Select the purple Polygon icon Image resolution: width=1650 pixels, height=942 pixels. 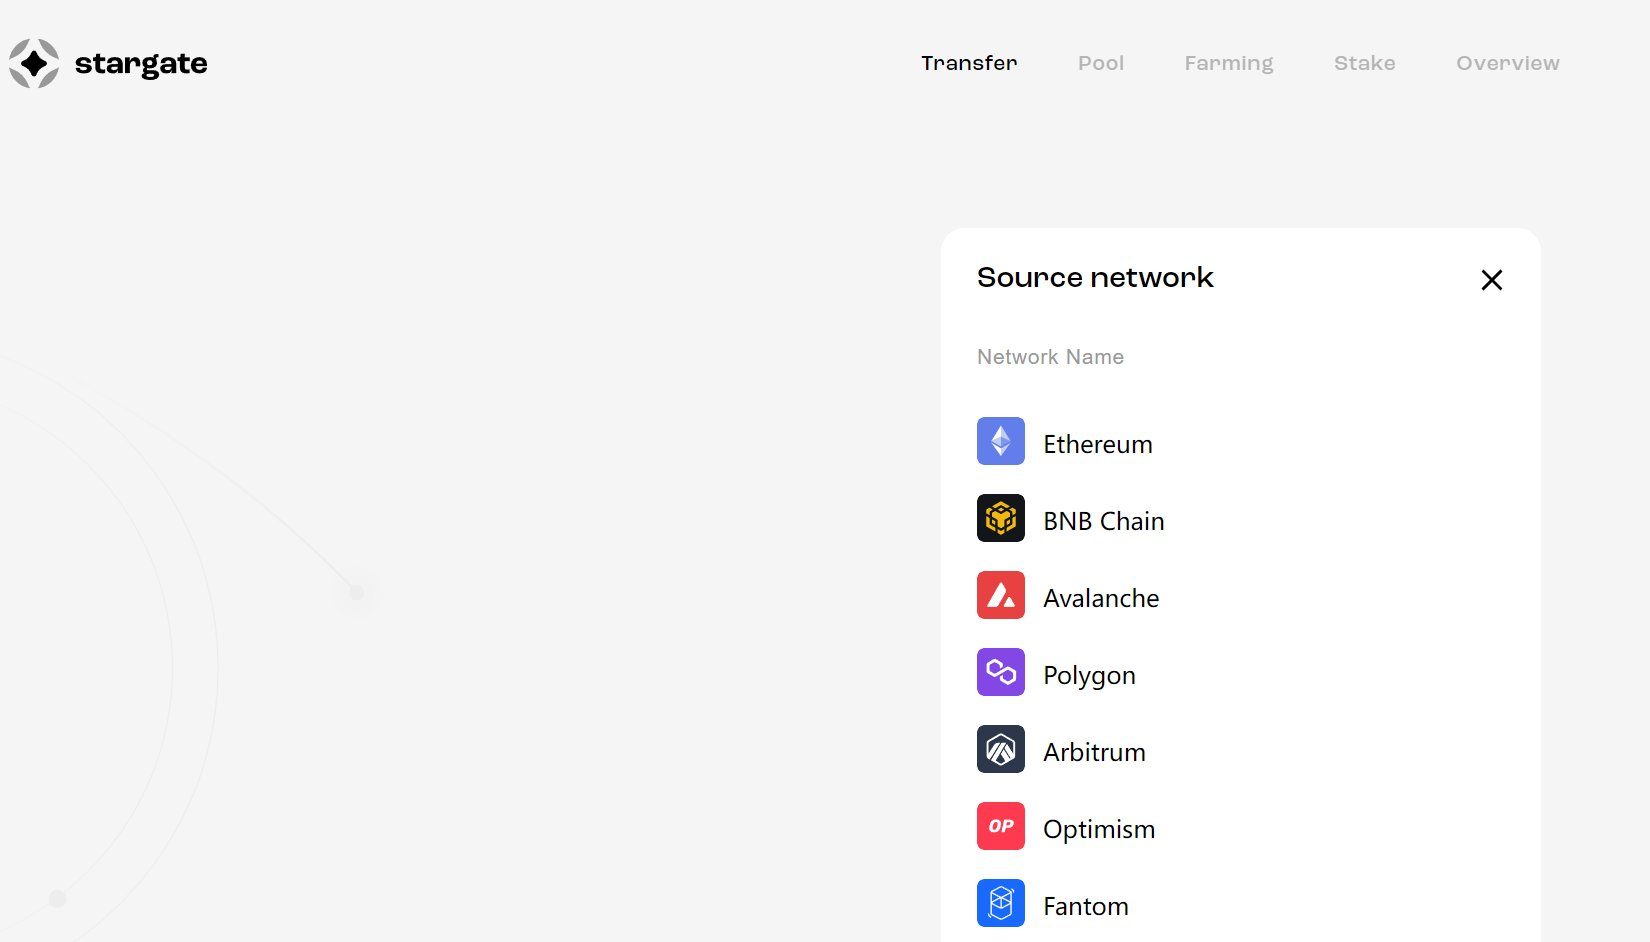point(1000,672)
